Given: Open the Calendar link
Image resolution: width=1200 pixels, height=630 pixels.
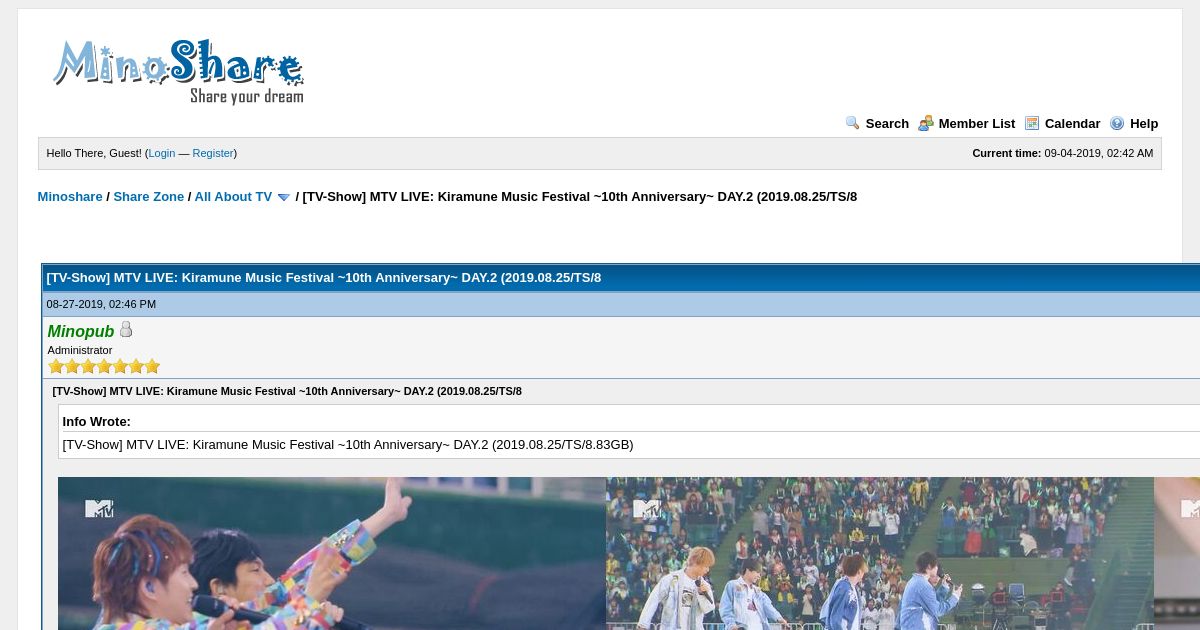Looking at the screenshot, I should (1072, 124).
